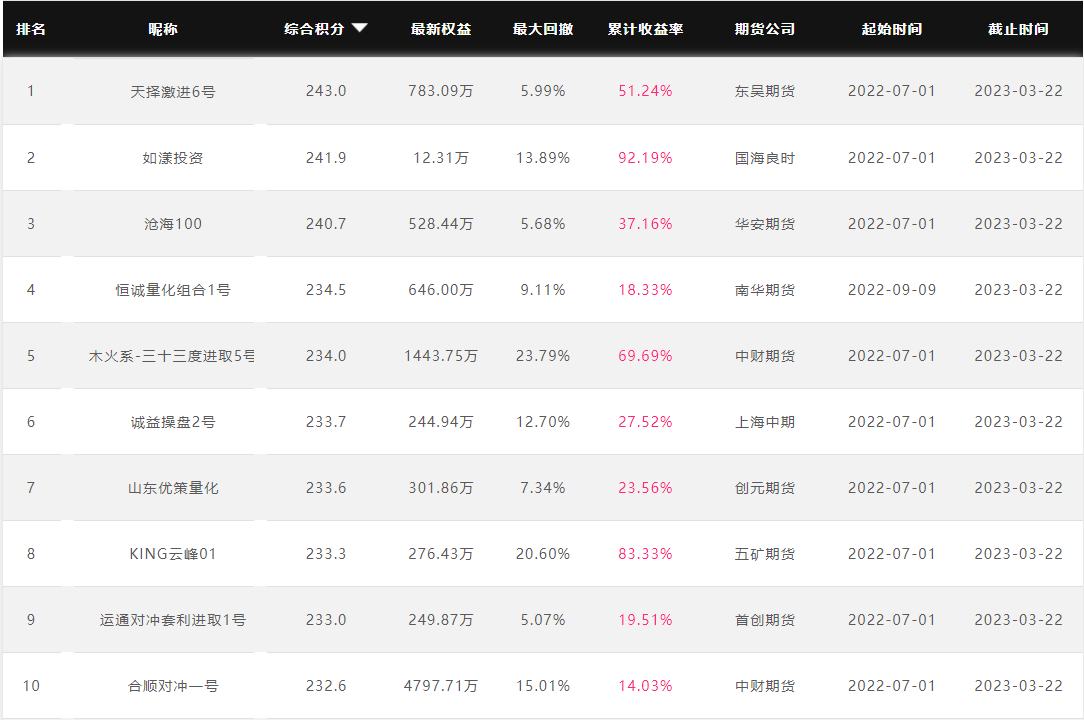Select the 23.56% cumulative return value
This screenshot has height=720, width=1084.
[645, 488]
